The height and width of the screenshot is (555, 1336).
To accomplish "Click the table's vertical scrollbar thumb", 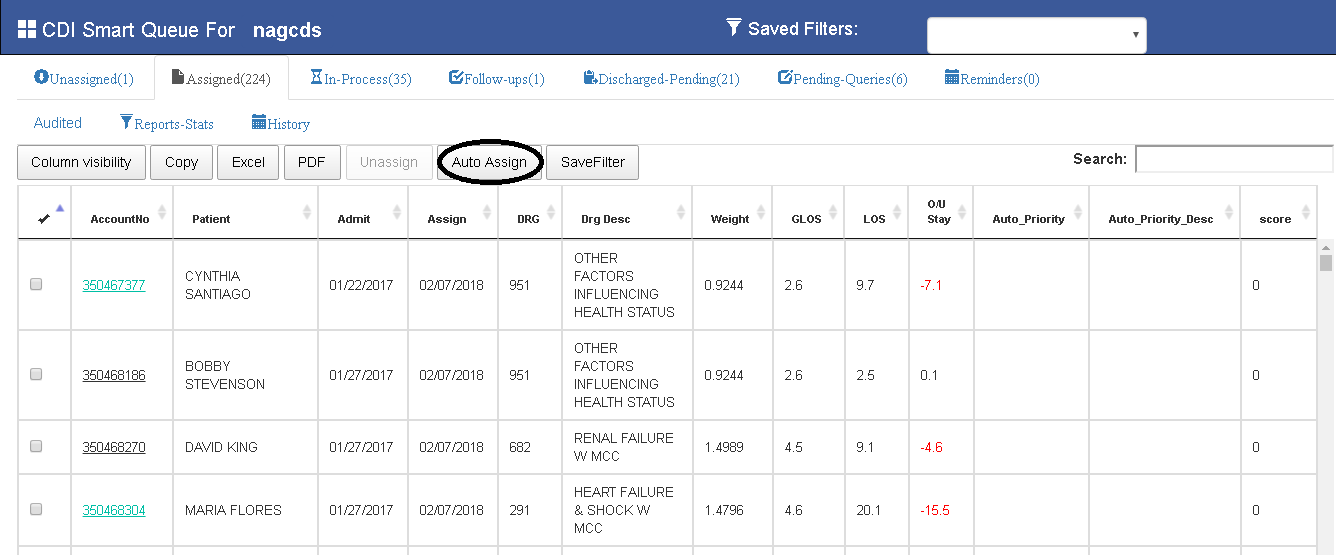I will [x=1326, y=263].
